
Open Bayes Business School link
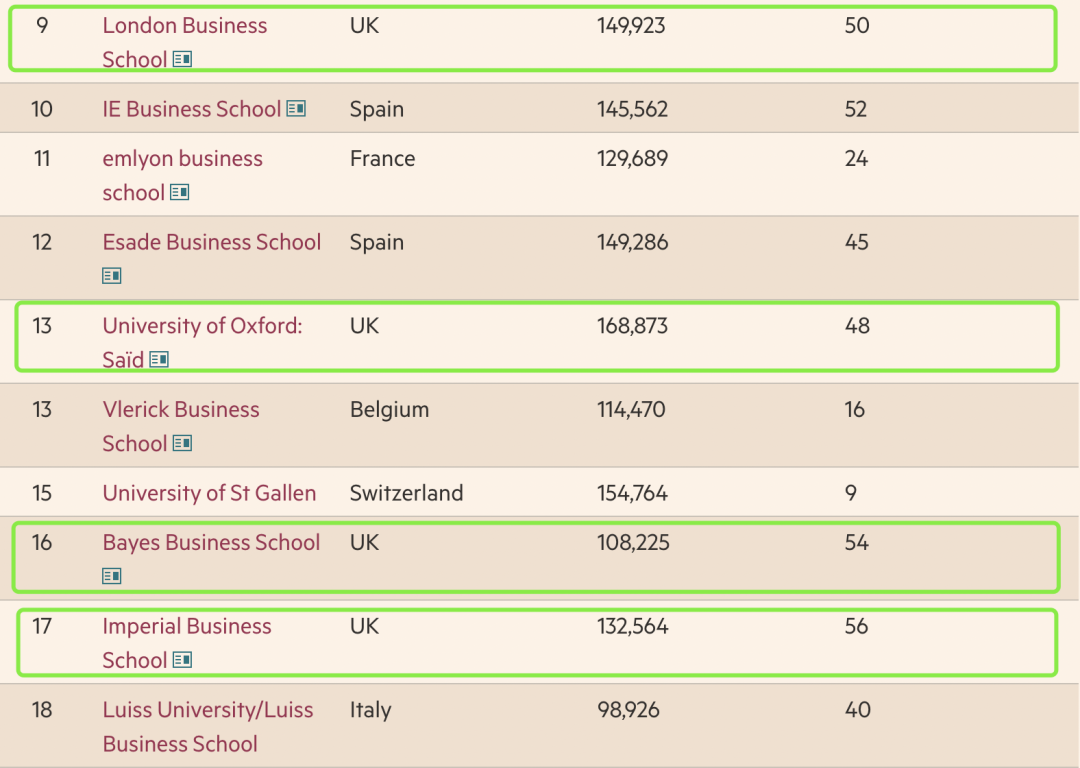[211, 542]
